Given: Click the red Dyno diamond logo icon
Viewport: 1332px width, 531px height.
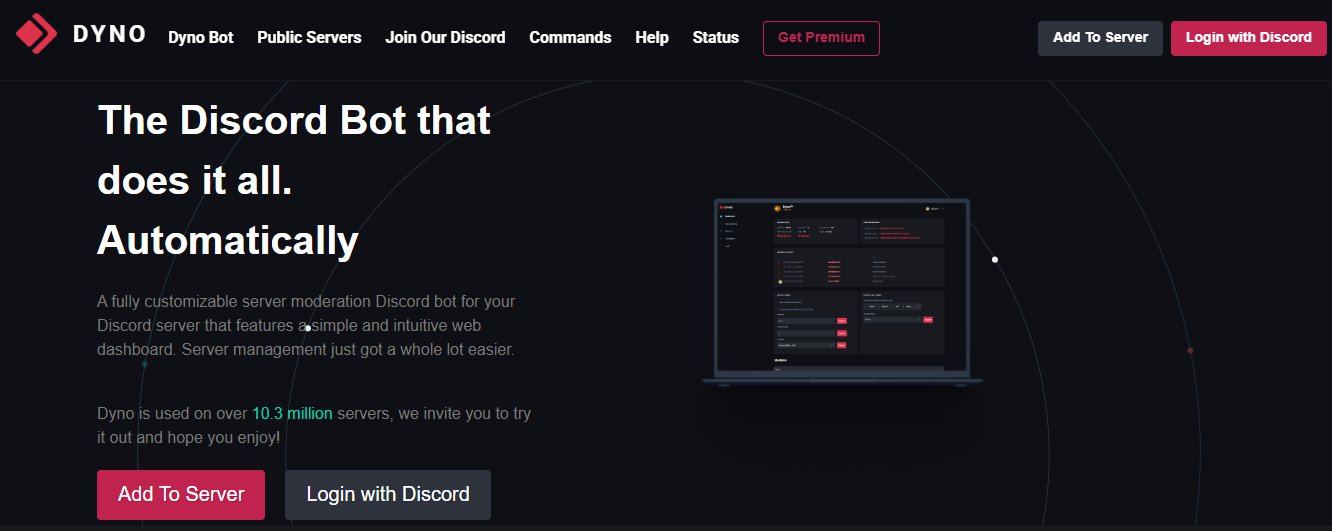Looking at the screenshot, I should tap(37, 34).
